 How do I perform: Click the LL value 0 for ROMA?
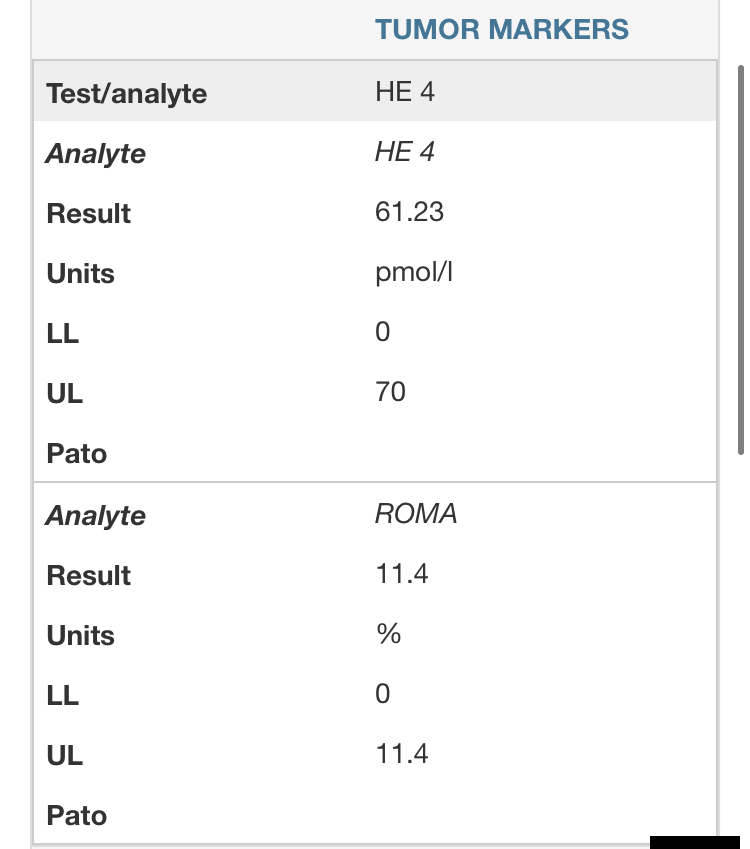click(383, 694)
